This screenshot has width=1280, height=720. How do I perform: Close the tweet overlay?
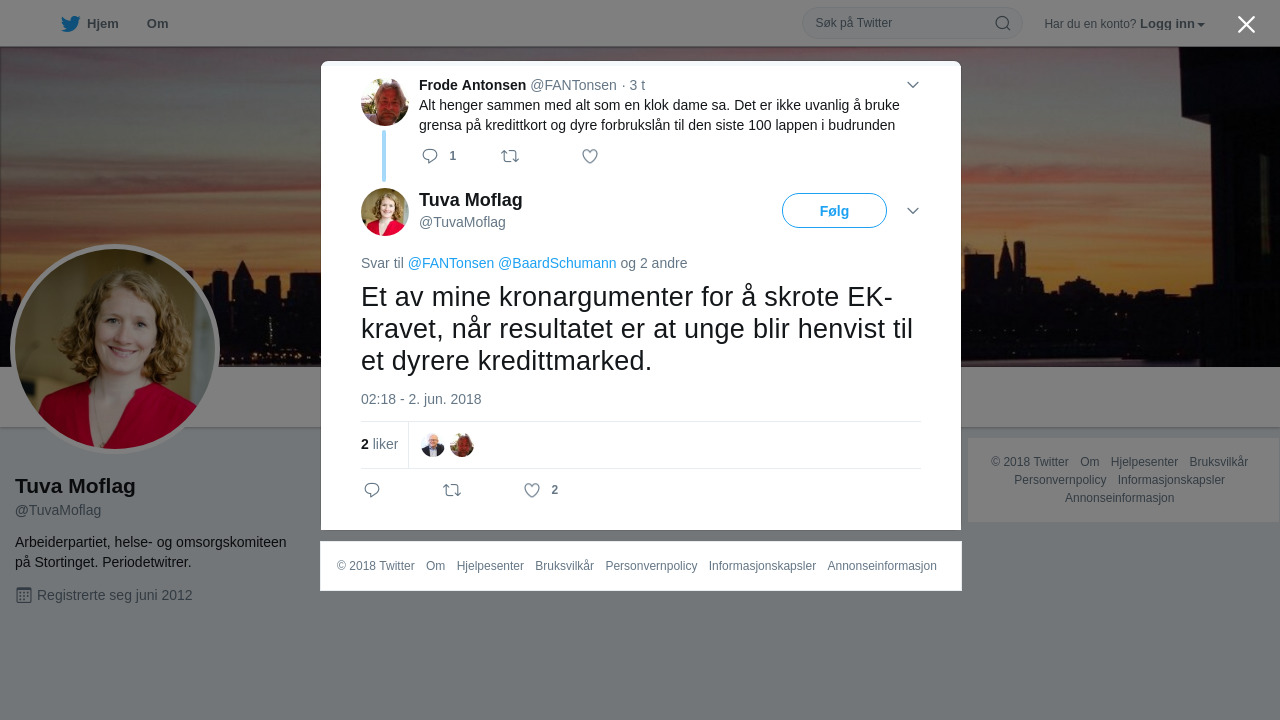coord(1246,24)
